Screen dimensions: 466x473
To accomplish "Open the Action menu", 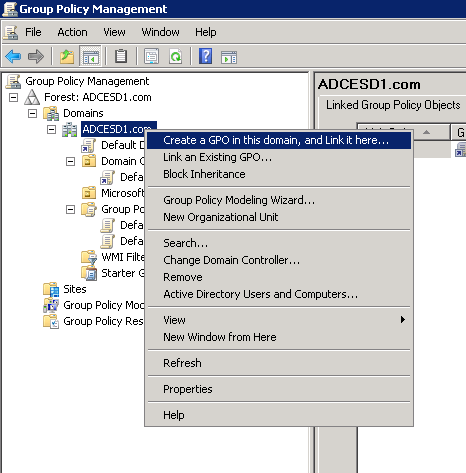I will [72, 32].
